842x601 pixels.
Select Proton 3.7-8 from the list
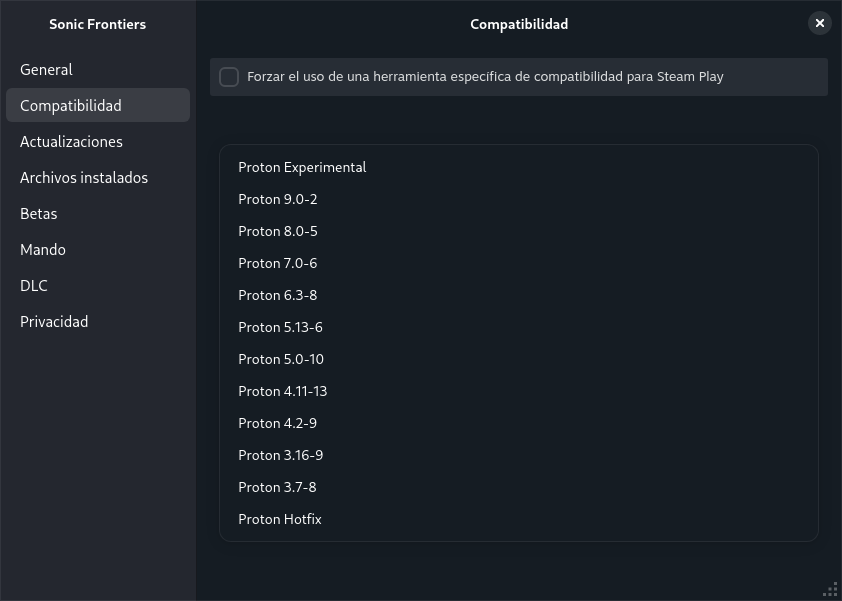(x=277, y=487)
